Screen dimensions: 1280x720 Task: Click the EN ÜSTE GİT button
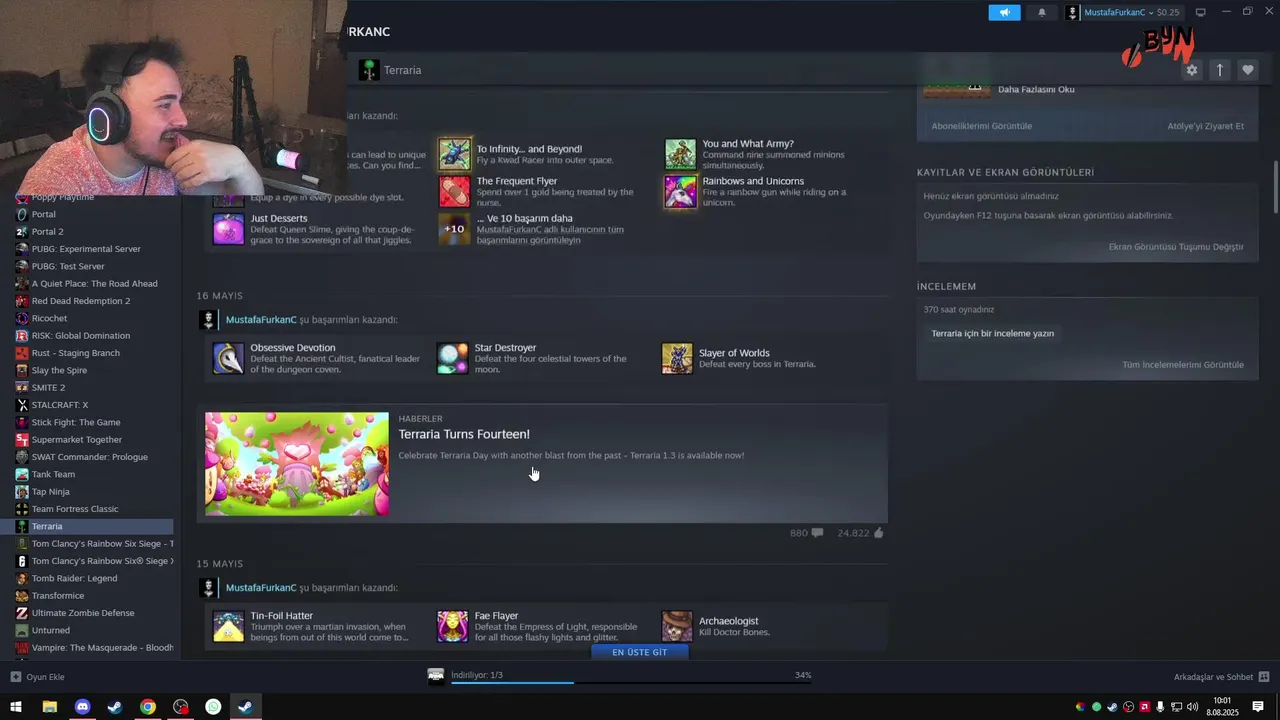639,652
